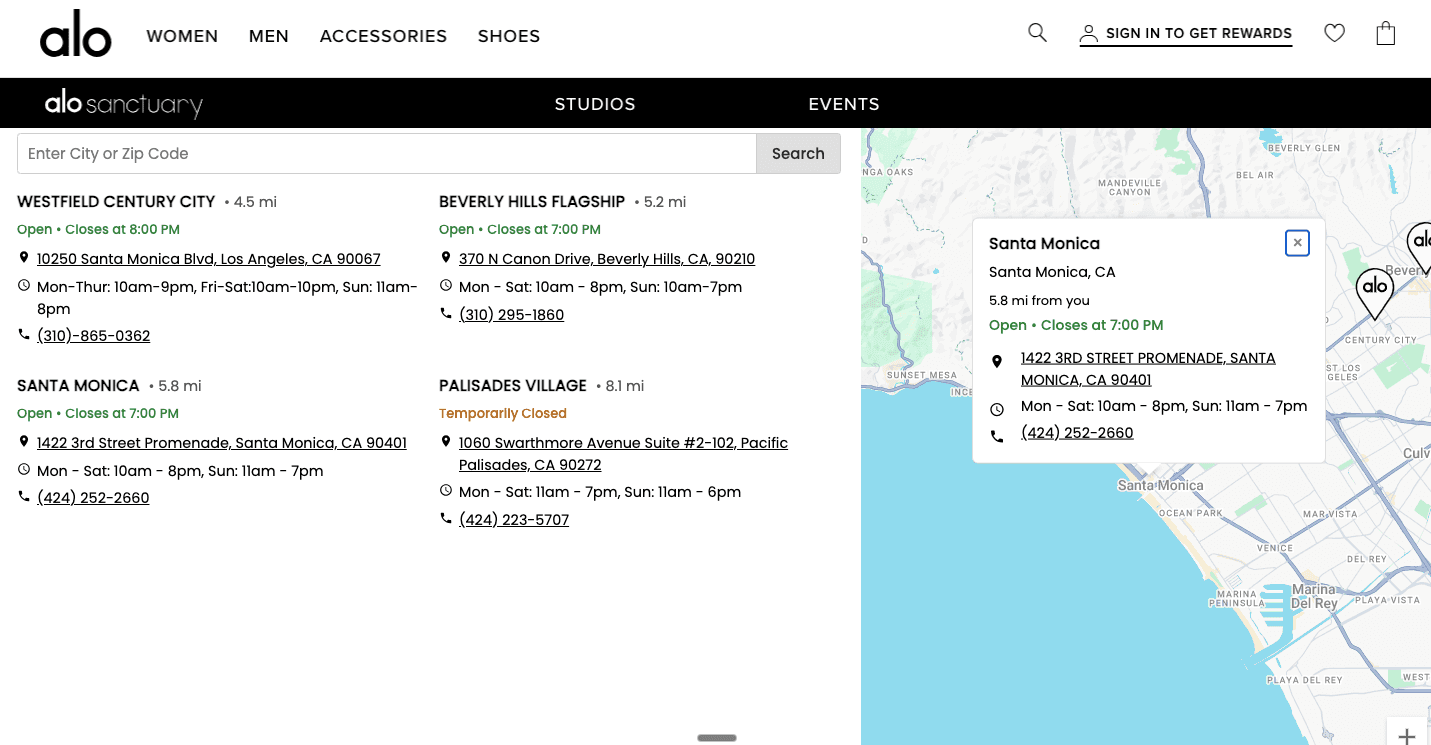
Task: Go to the Events tab
Action: pyautogui.click(x=844, y=104)
